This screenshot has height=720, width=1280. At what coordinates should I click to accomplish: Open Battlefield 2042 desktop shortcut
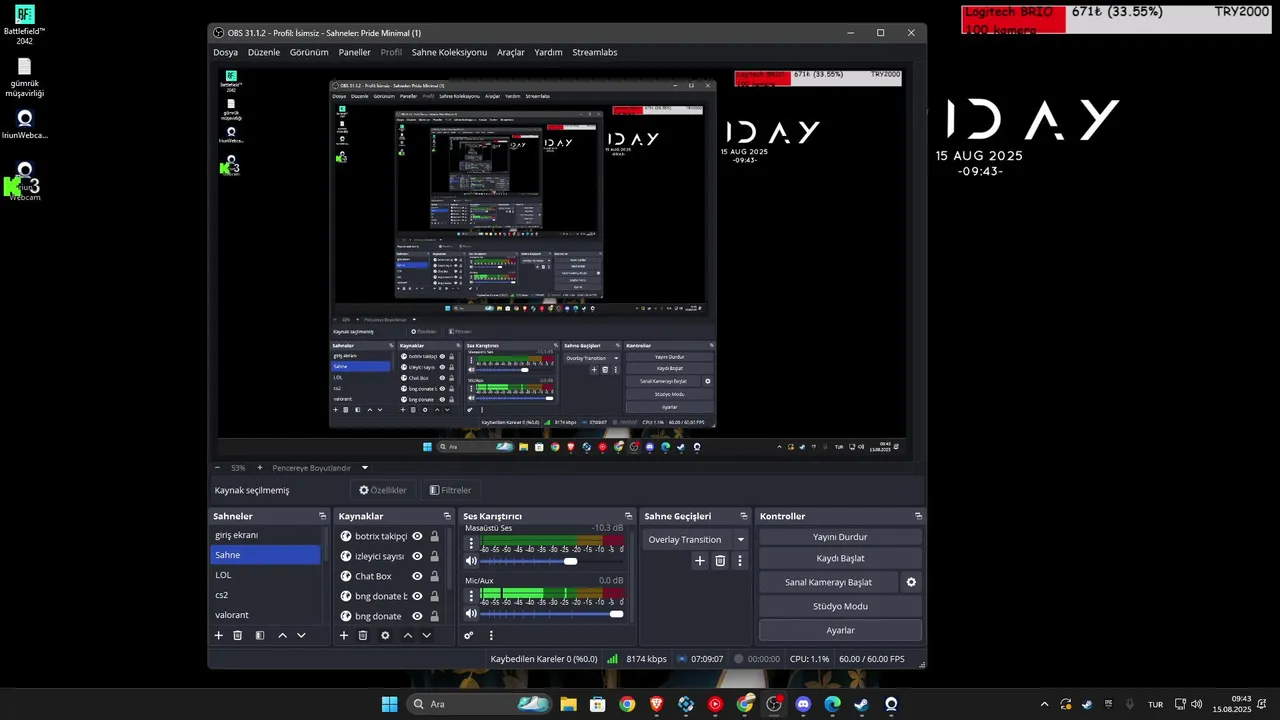pyautogui.click(x=25, y=25)
